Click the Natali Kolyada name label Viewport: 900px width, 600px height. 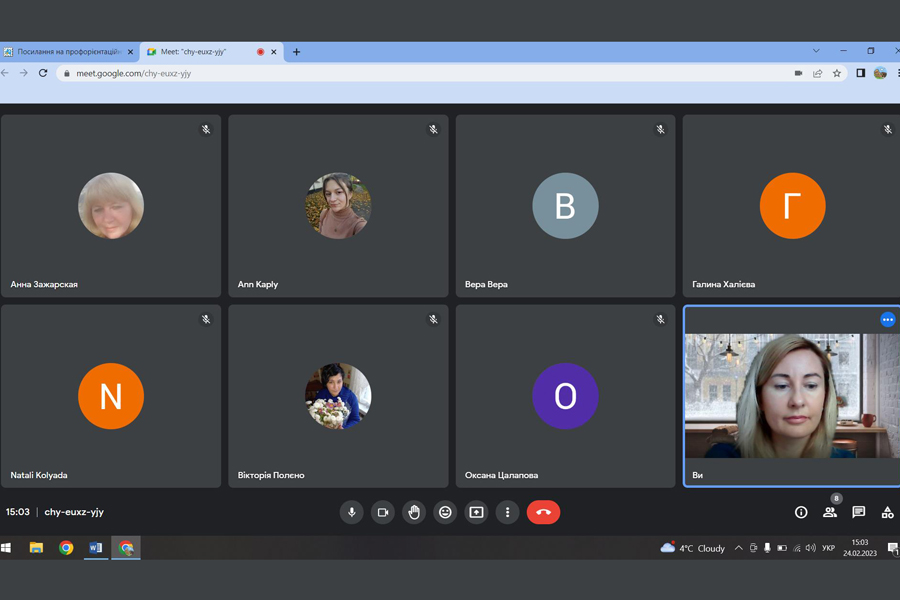(x=38, y=475)
